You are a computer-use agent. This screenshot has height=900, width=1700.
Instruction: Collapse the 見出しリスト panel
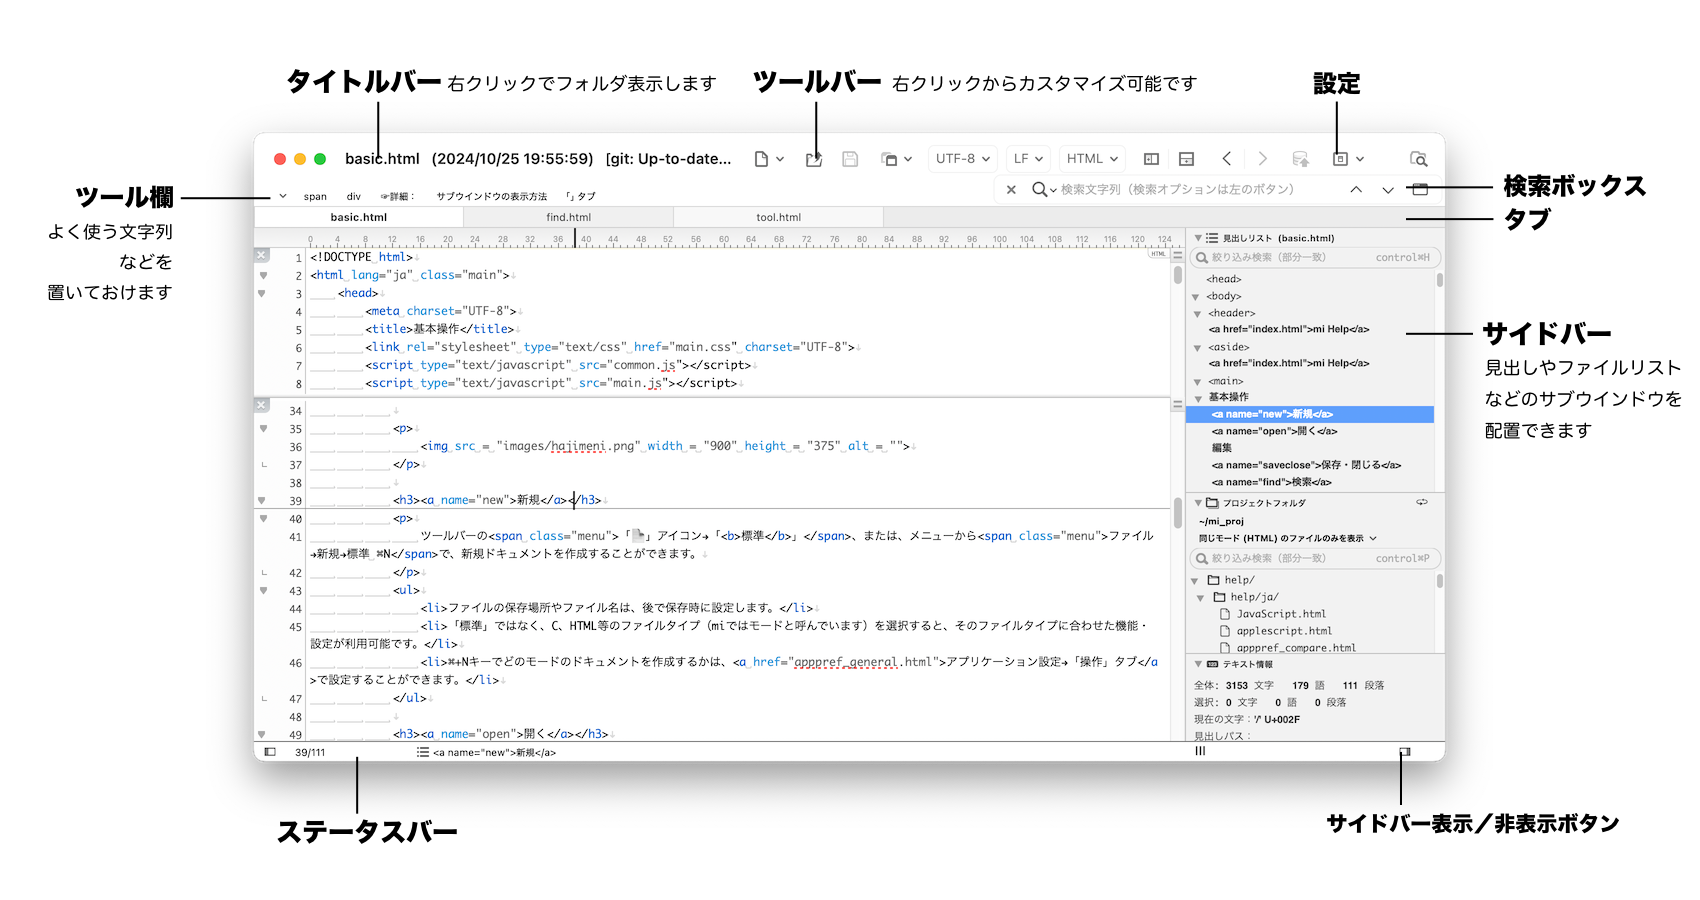click(1198, 238)
